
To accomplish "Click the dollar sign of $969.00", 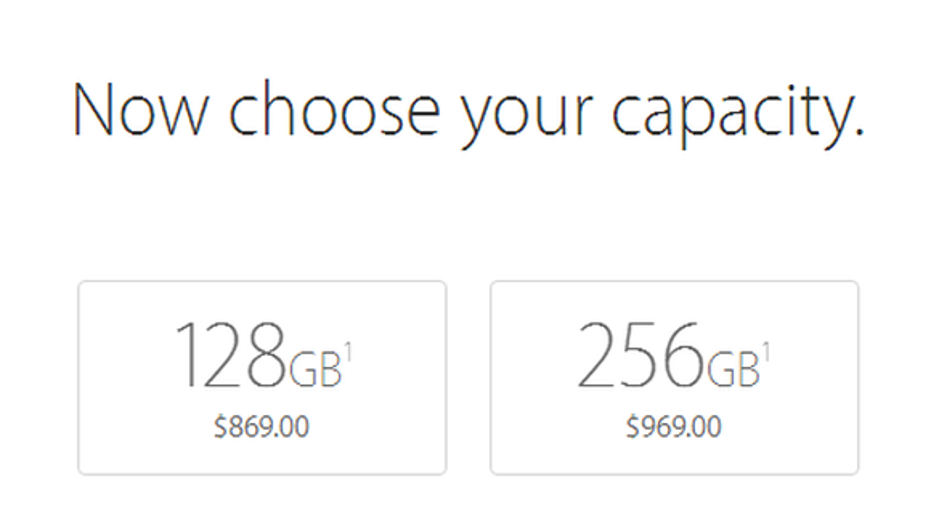I will tap(632, 427).
